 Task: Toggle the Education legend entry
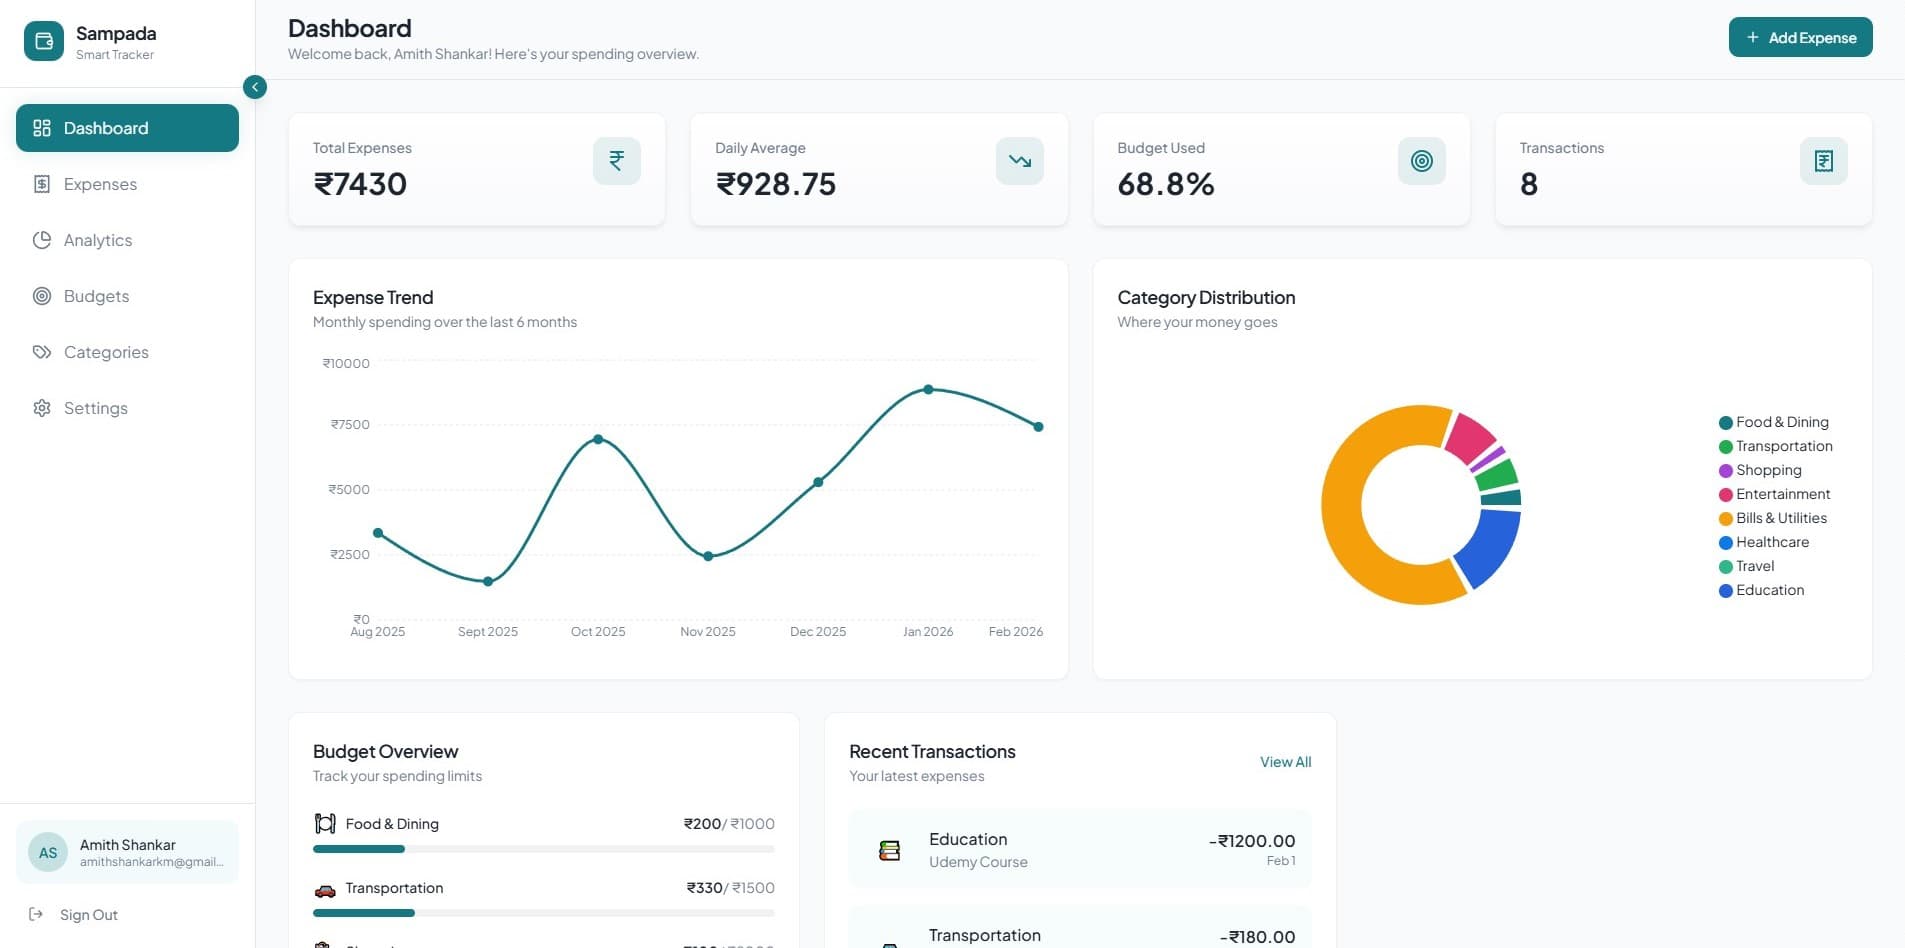(x=1763, y=590)
